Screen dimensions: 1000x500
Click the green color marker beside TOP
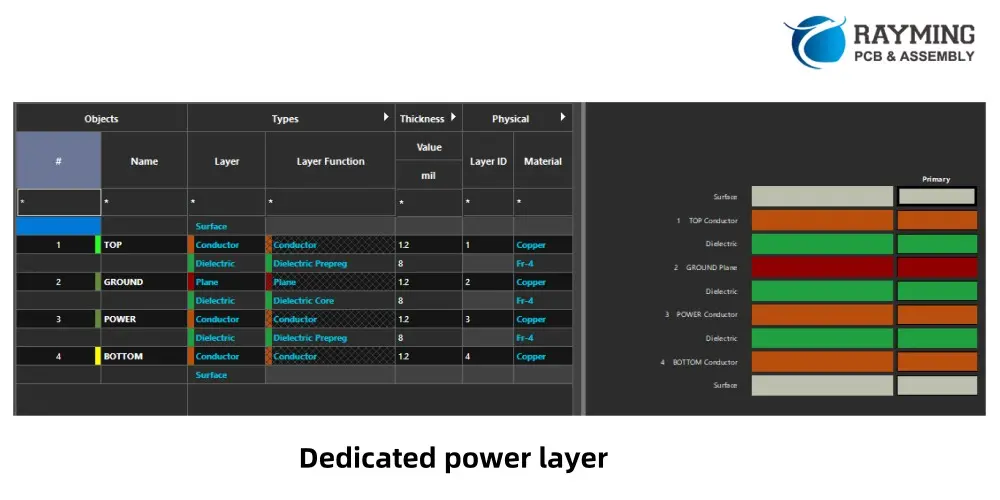97,245
